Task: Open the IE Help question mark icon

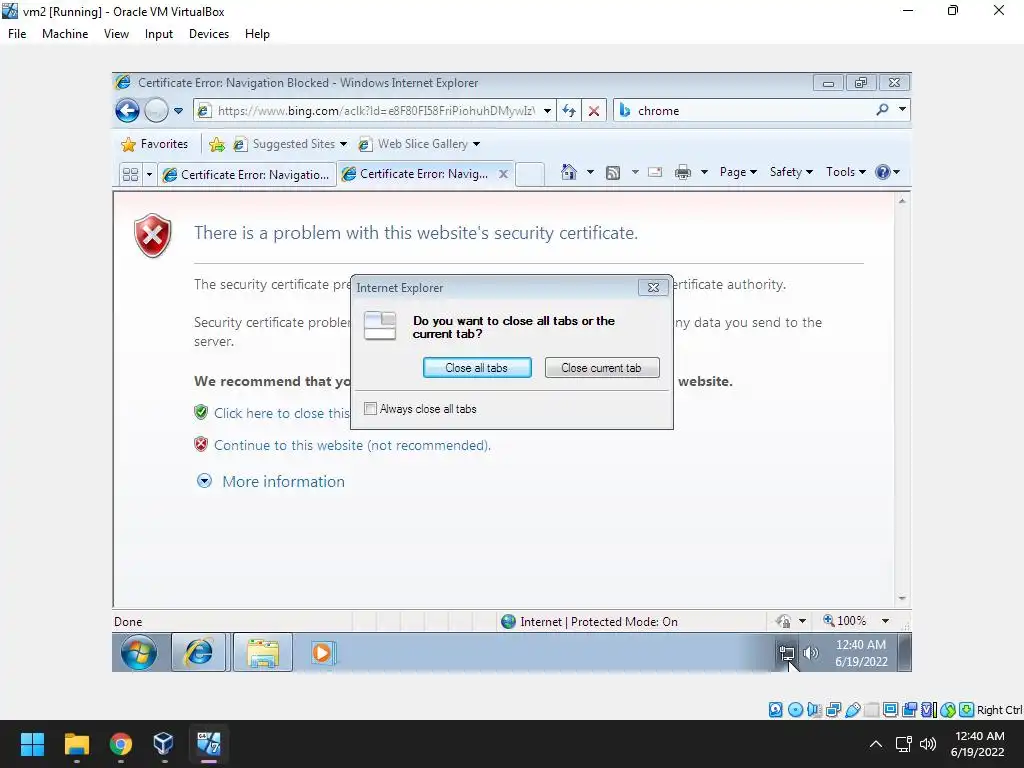Action: coord(882,172)
